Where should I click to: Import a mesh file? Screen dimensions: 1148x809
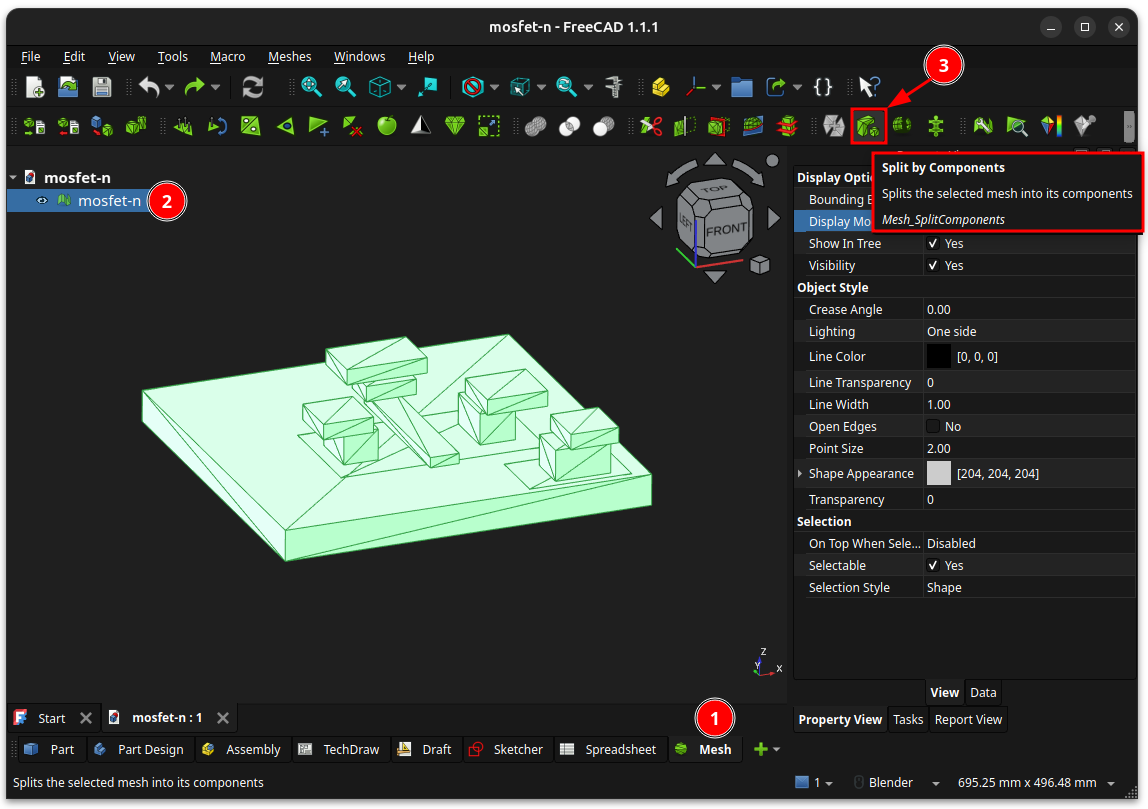(x=34, y=127)
